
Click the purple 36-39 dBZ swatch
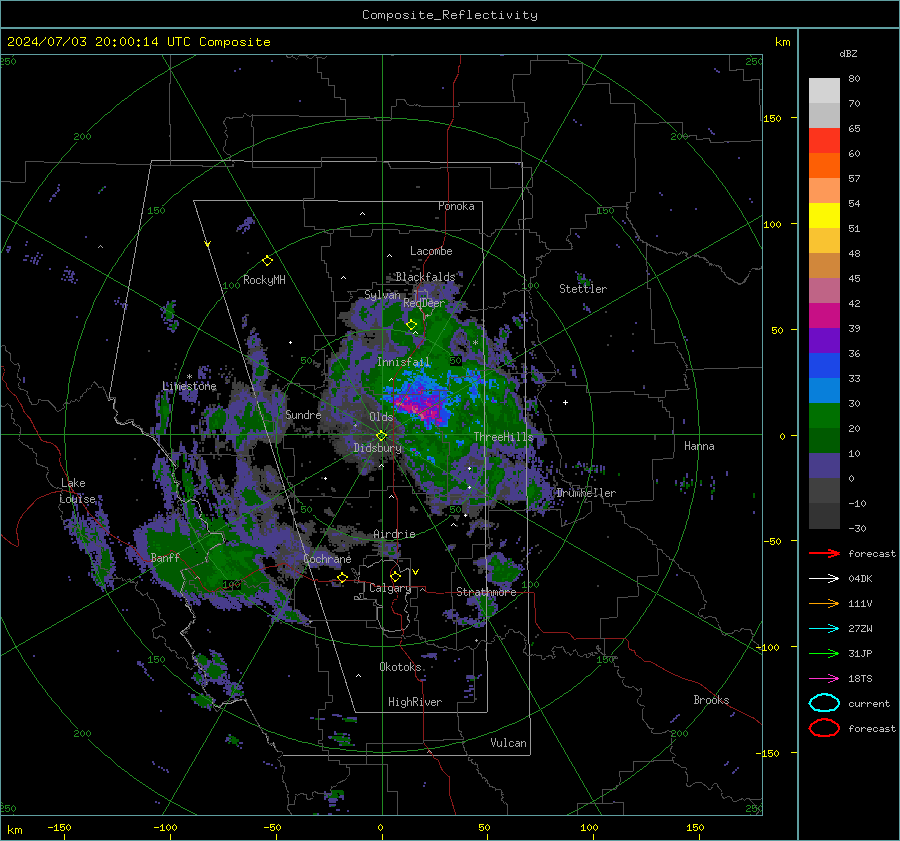point(824,341)
